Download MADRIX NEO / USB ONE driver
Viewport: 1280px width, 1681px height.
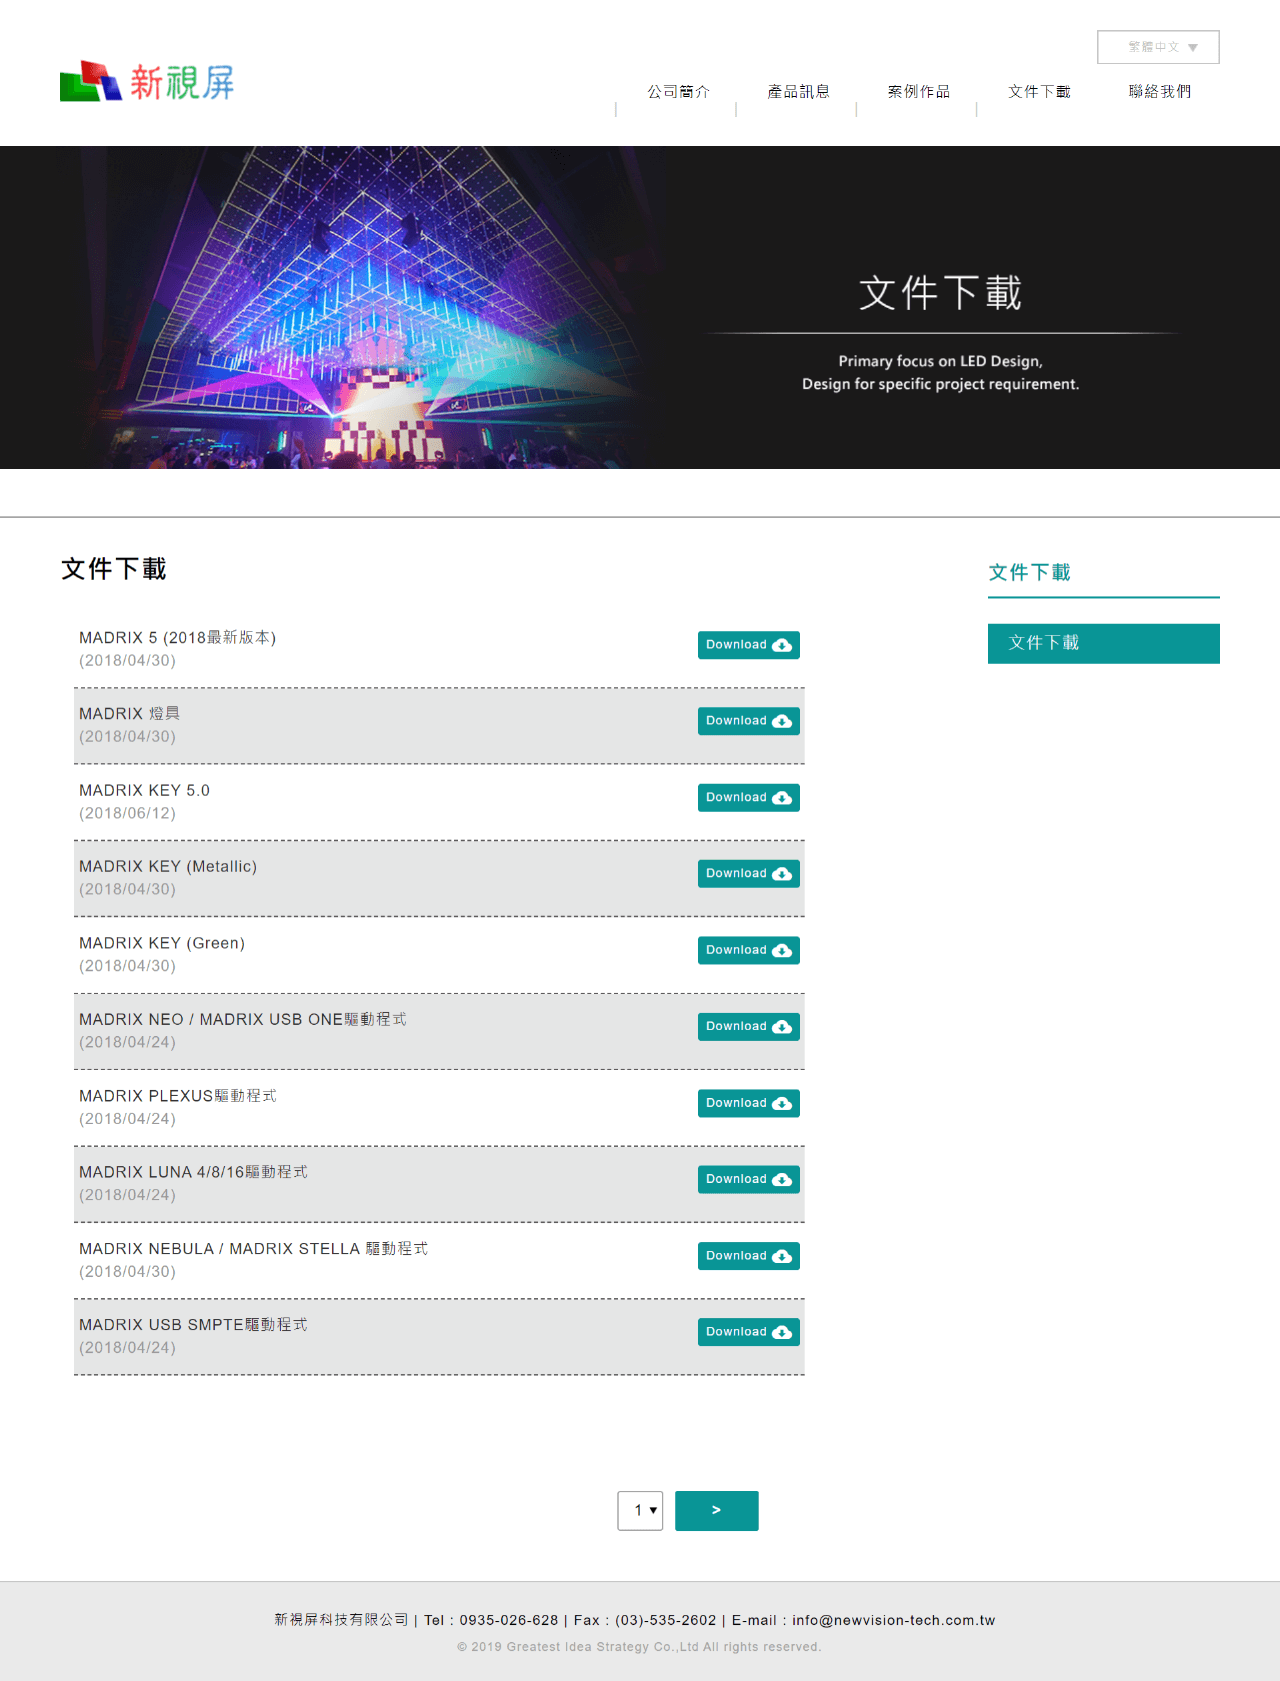(x=749, y=1027)
